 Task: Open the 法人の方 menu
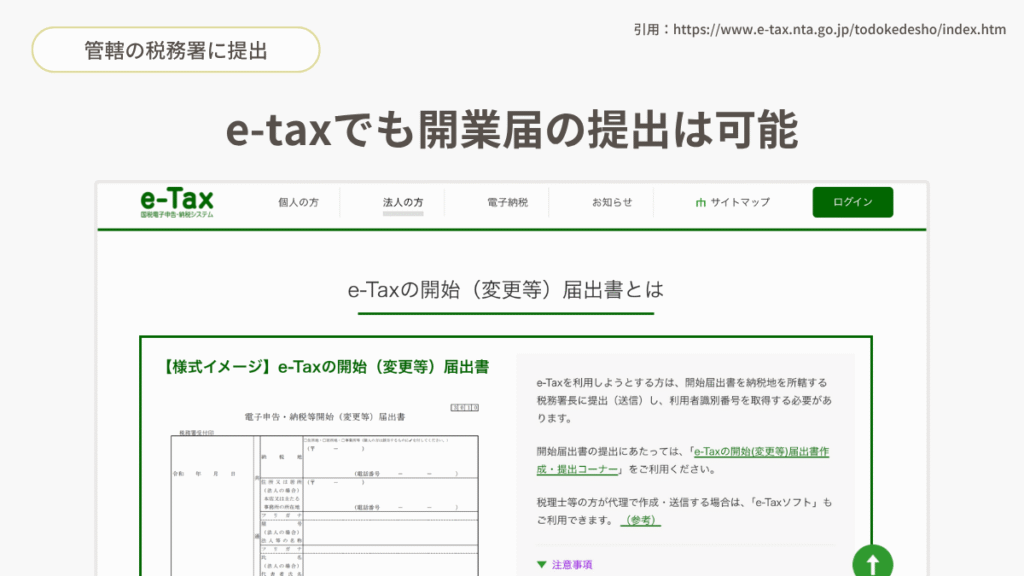click(403, 202)
